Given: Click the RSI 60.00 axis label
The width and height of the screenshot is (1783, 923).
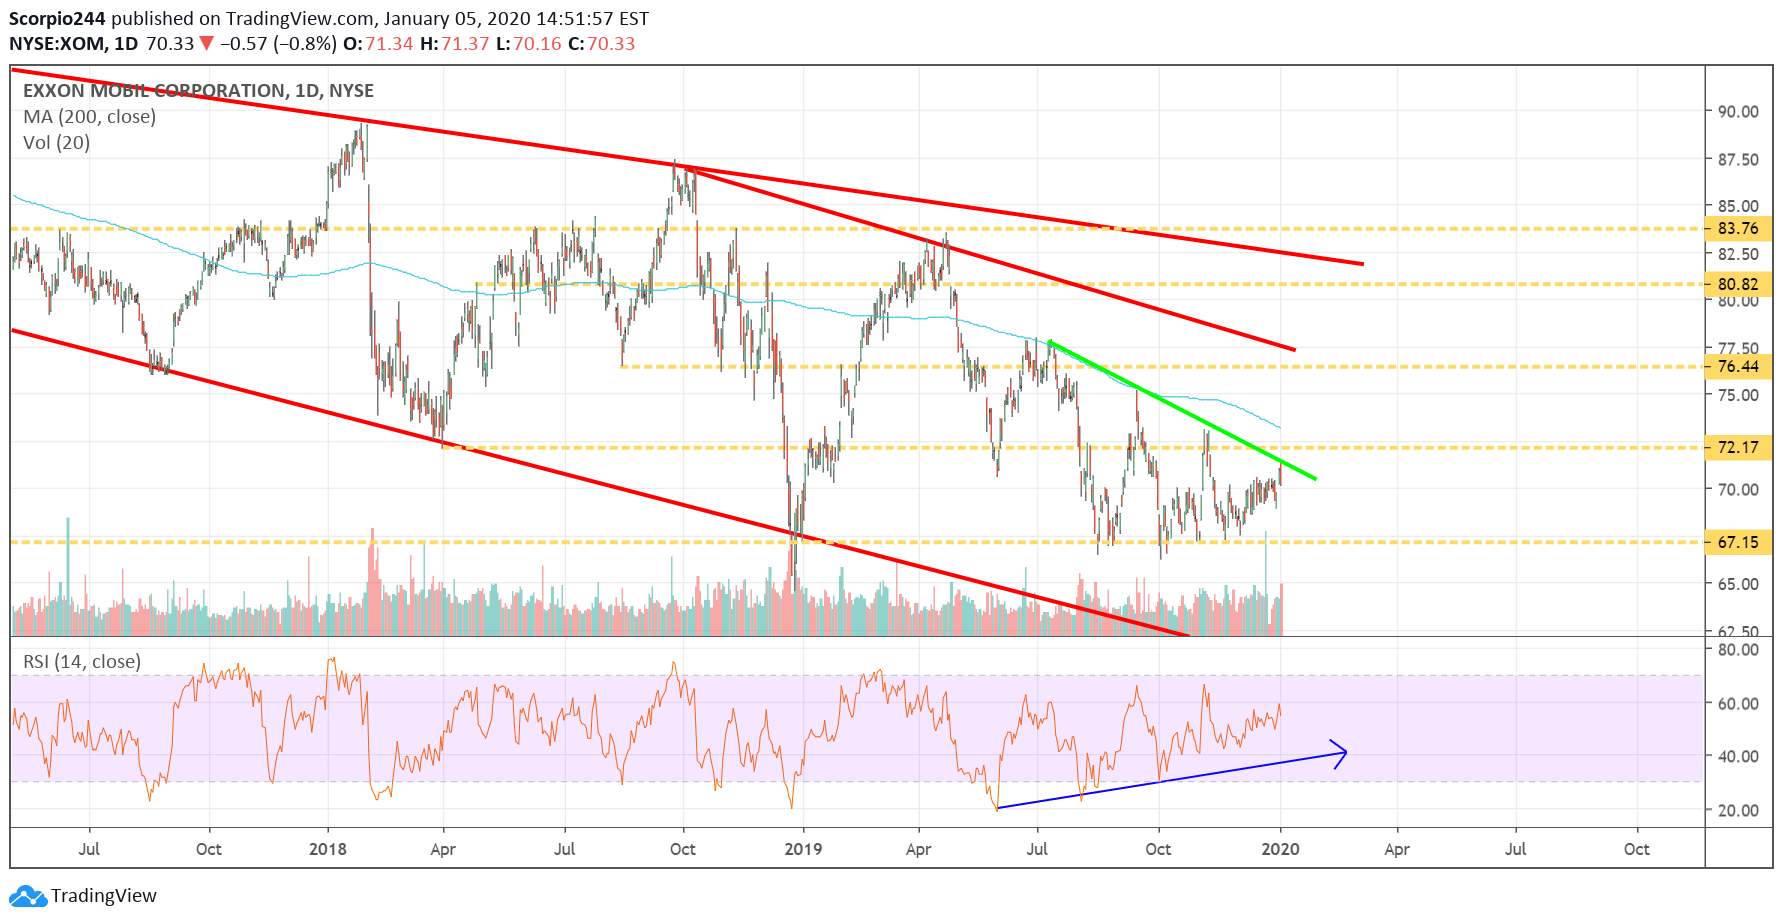Looking at the screenshot, I should tap(1738, 703).
